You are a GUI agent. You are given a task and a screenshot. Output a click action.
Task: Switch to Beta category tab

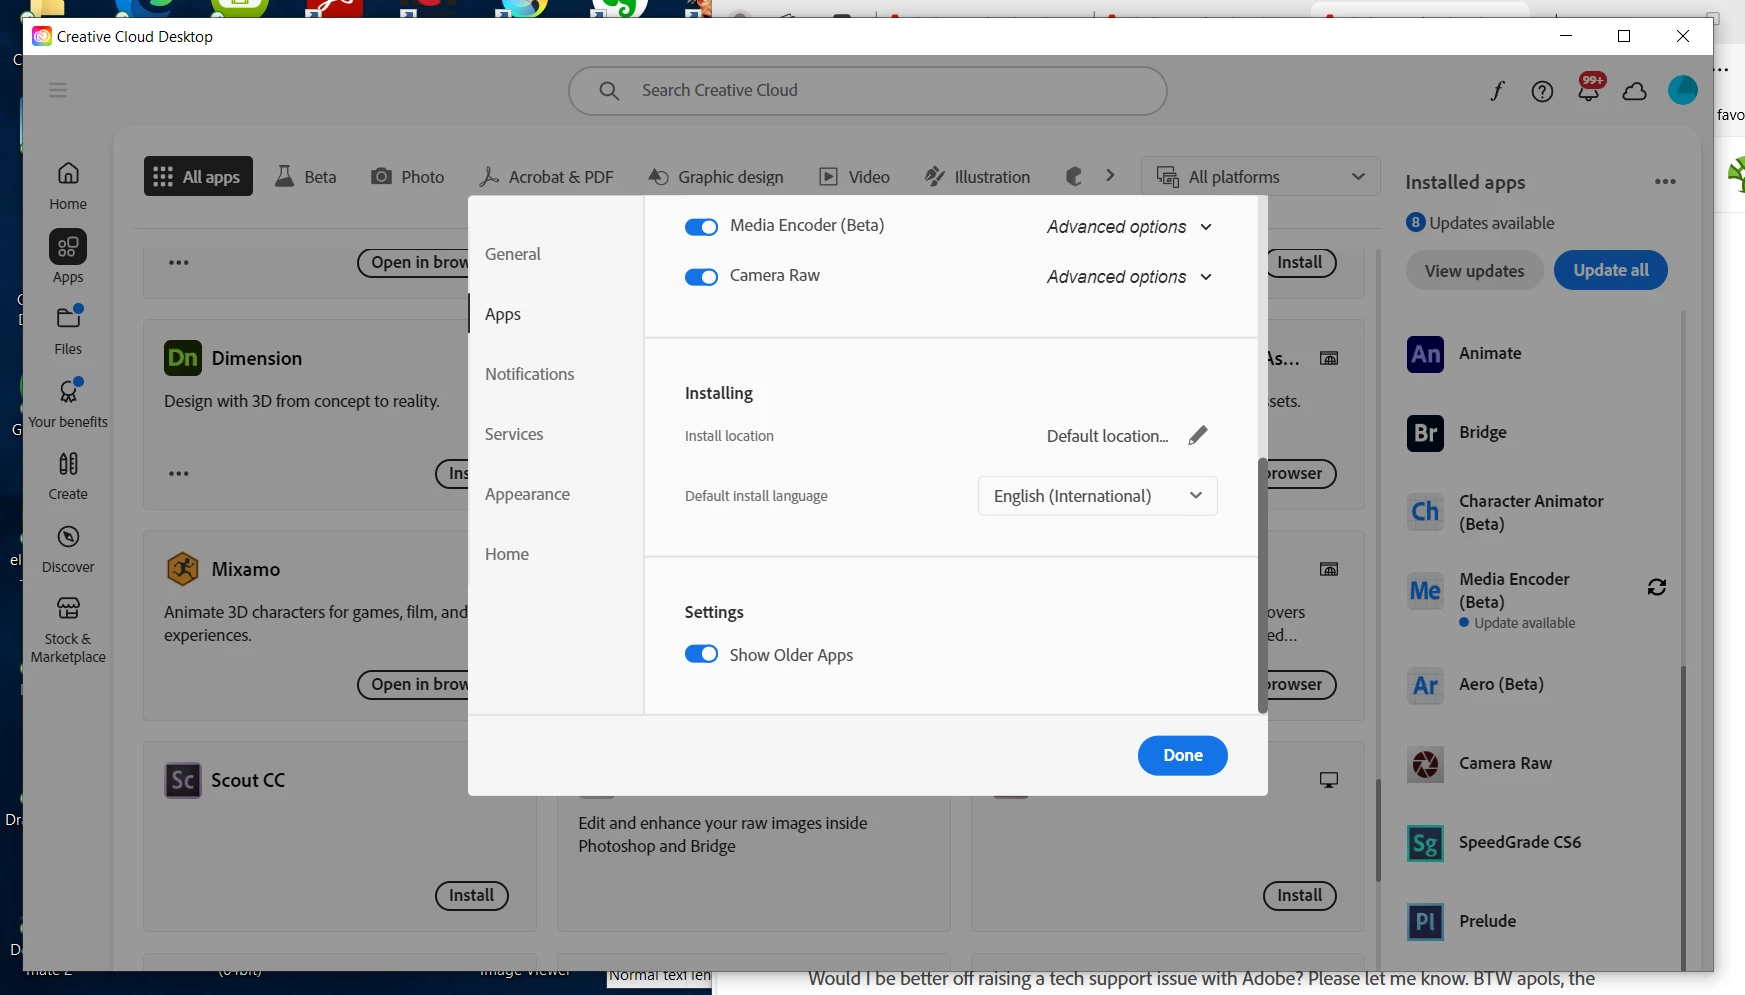(x=306, y=177)
